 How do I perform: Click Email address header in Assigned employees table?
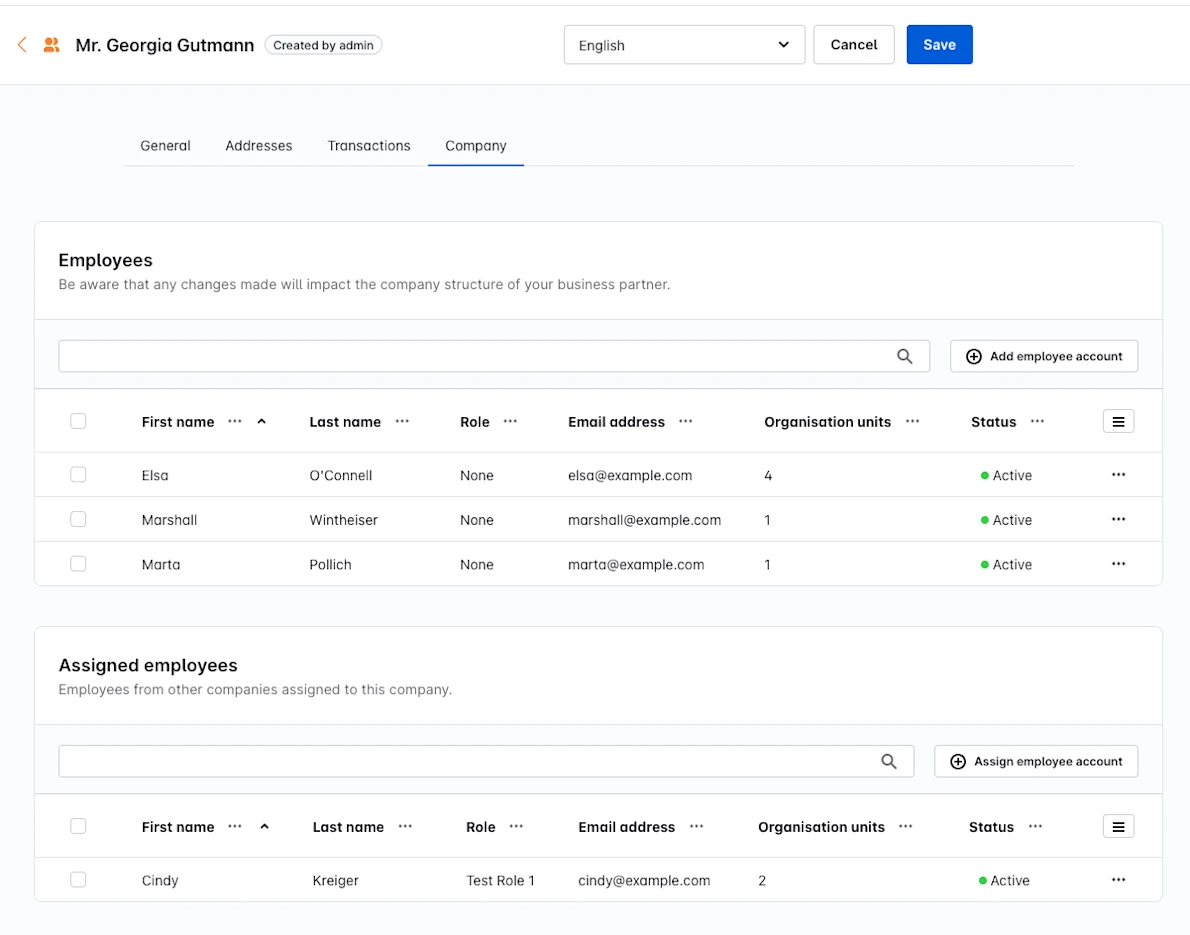[627, 827]
